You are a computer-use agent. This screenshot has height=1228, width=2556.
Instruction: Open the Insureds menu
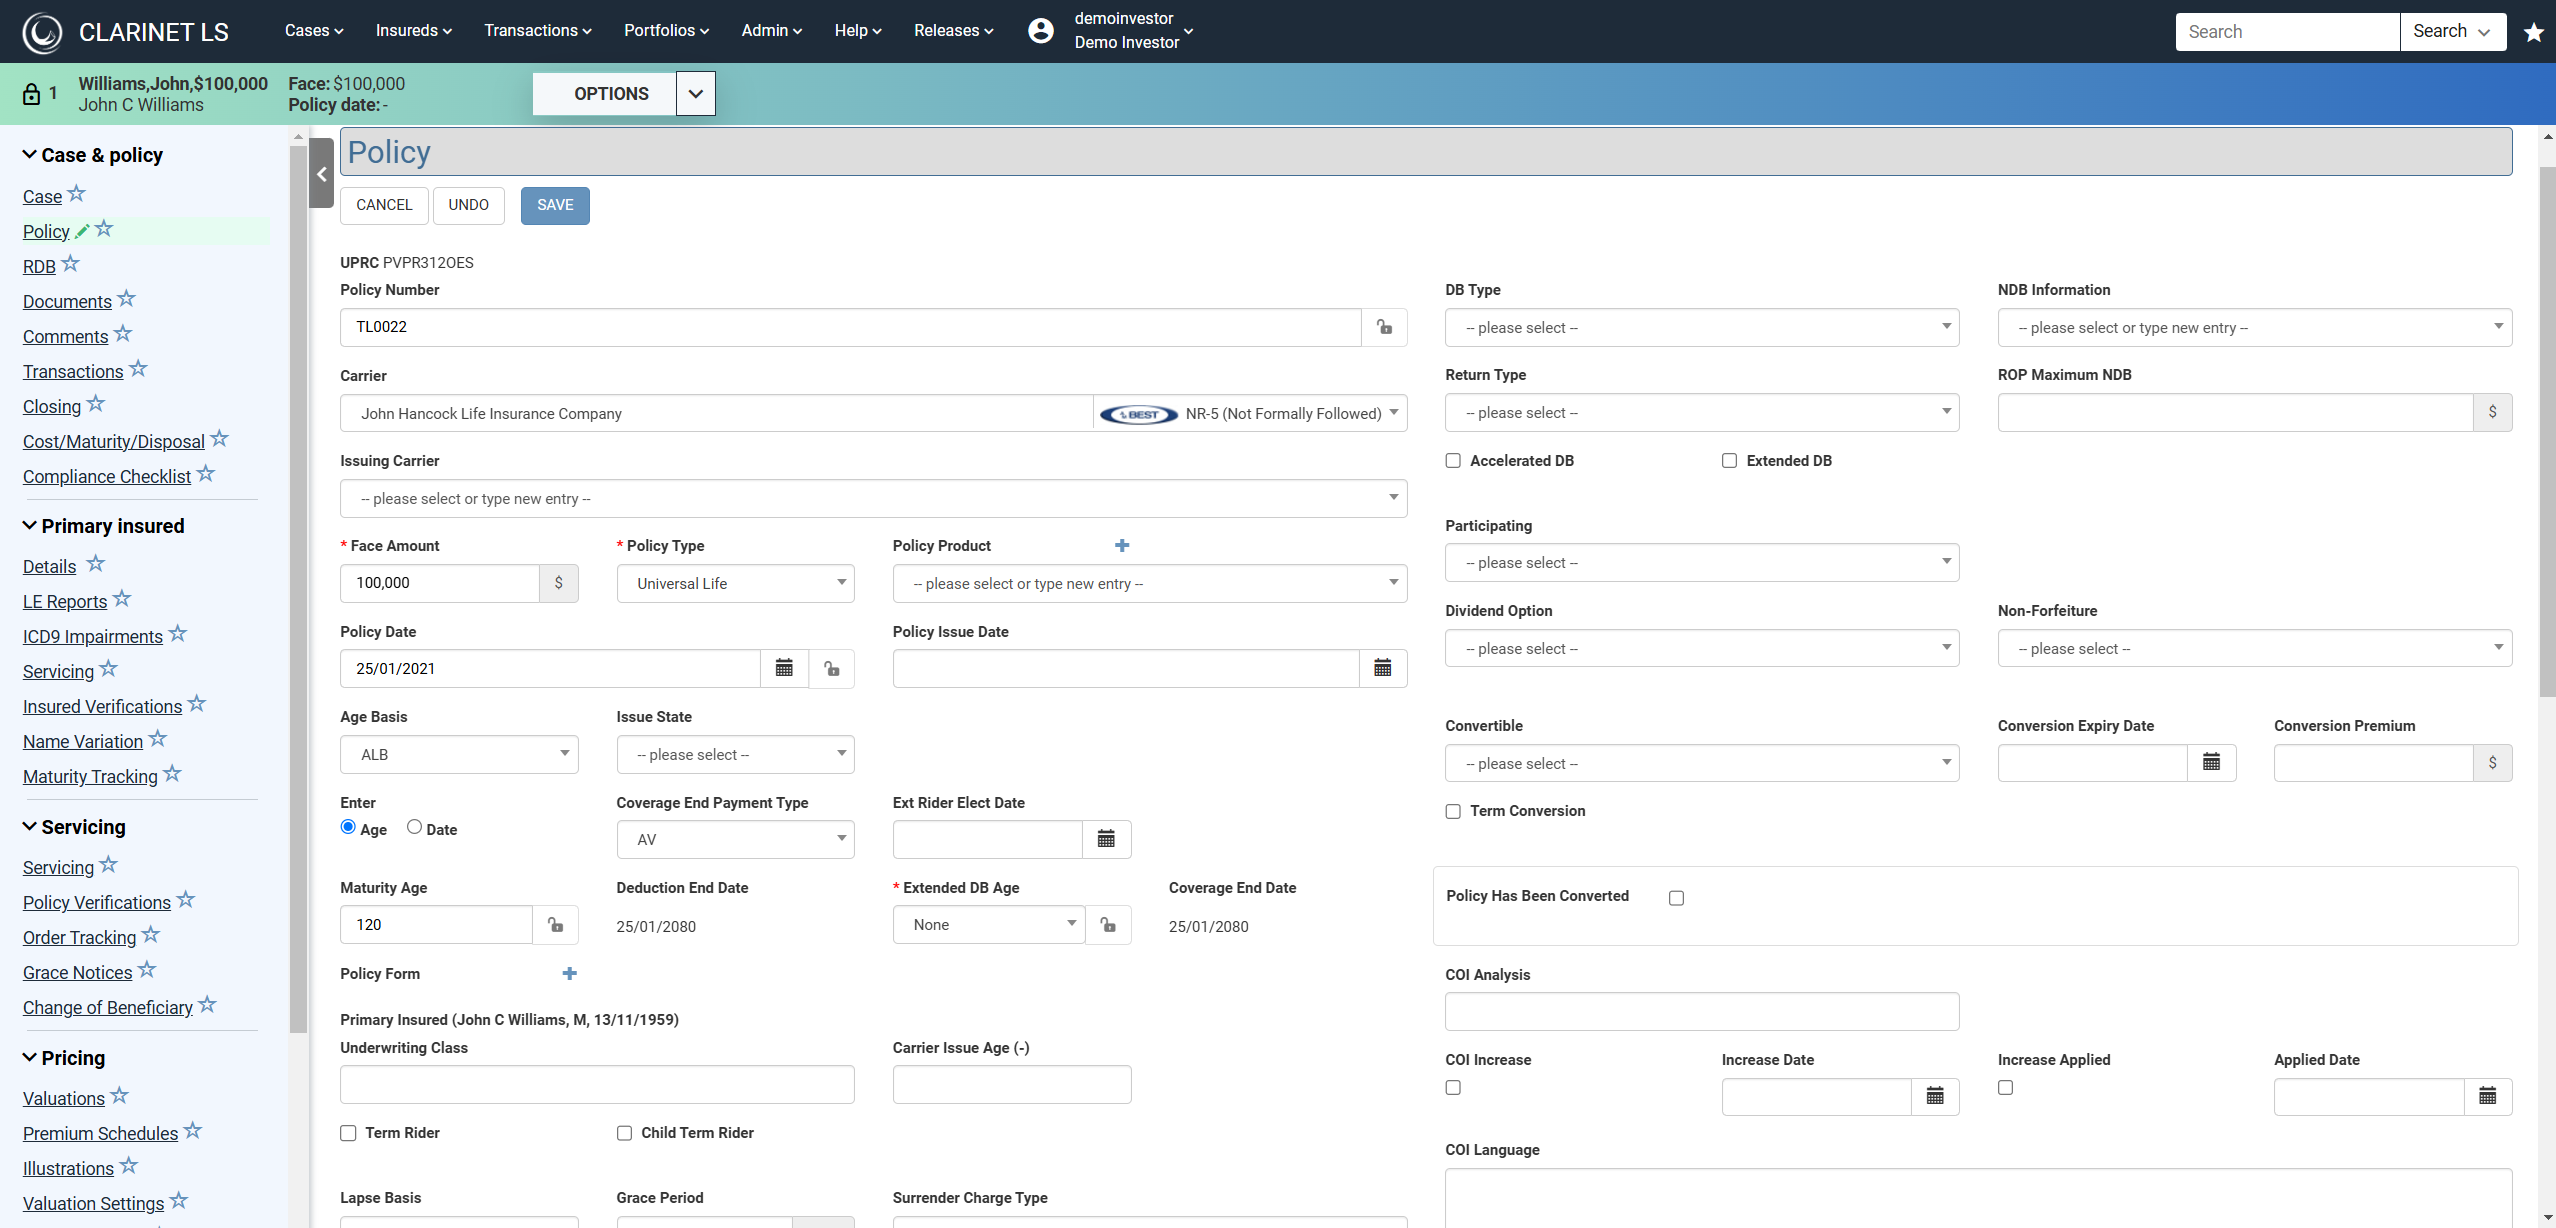click(413, 31)
